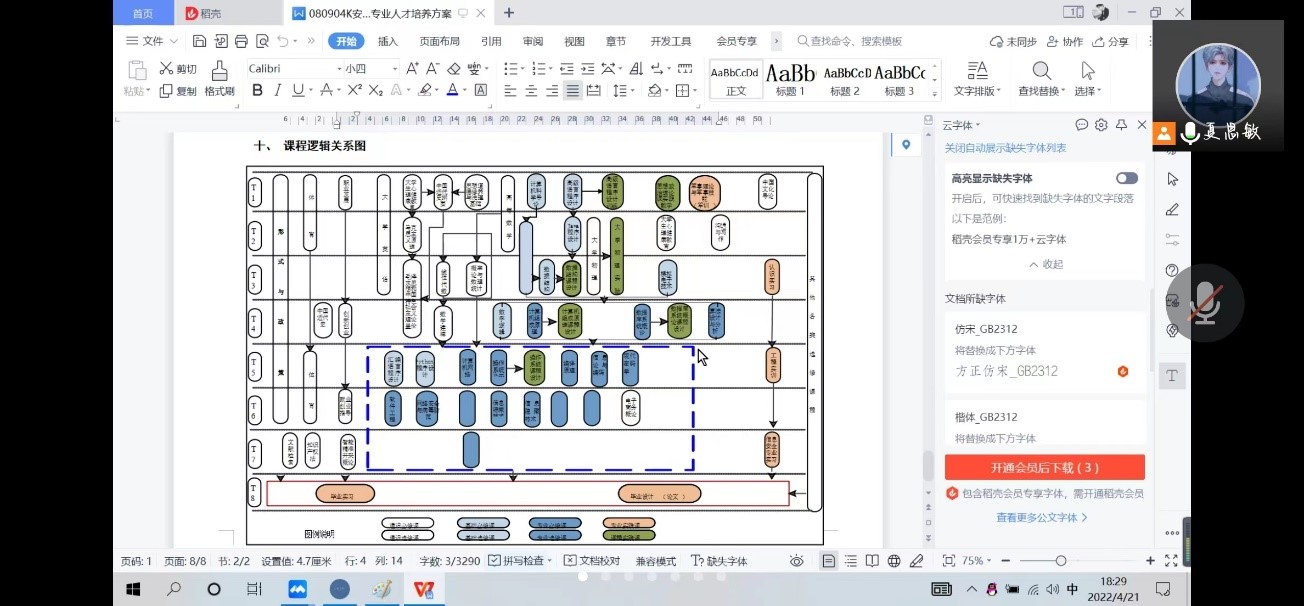Click the superscript X² icon

354,90
